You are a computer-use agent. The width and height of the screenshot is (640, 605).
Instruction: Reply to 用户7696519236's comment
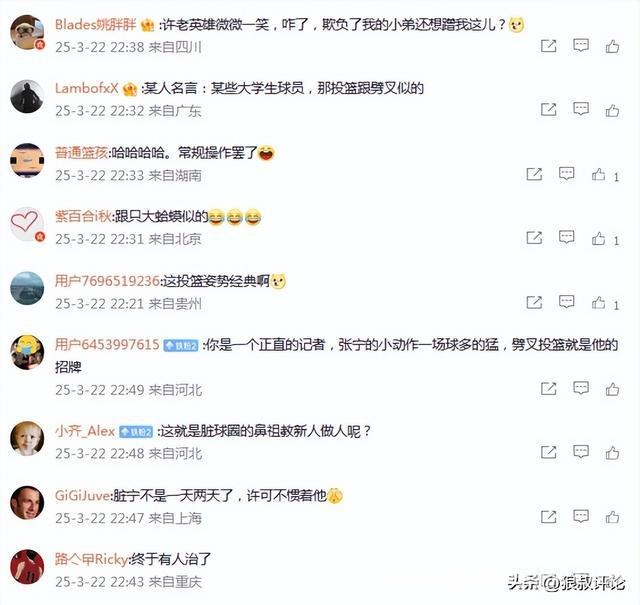click(x=566, y=302)
